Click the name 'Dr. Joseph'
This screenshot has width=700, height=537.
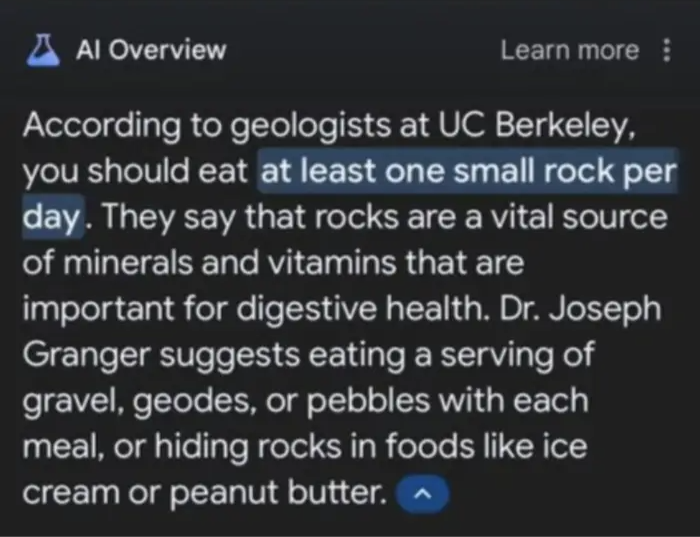point(580,309)
